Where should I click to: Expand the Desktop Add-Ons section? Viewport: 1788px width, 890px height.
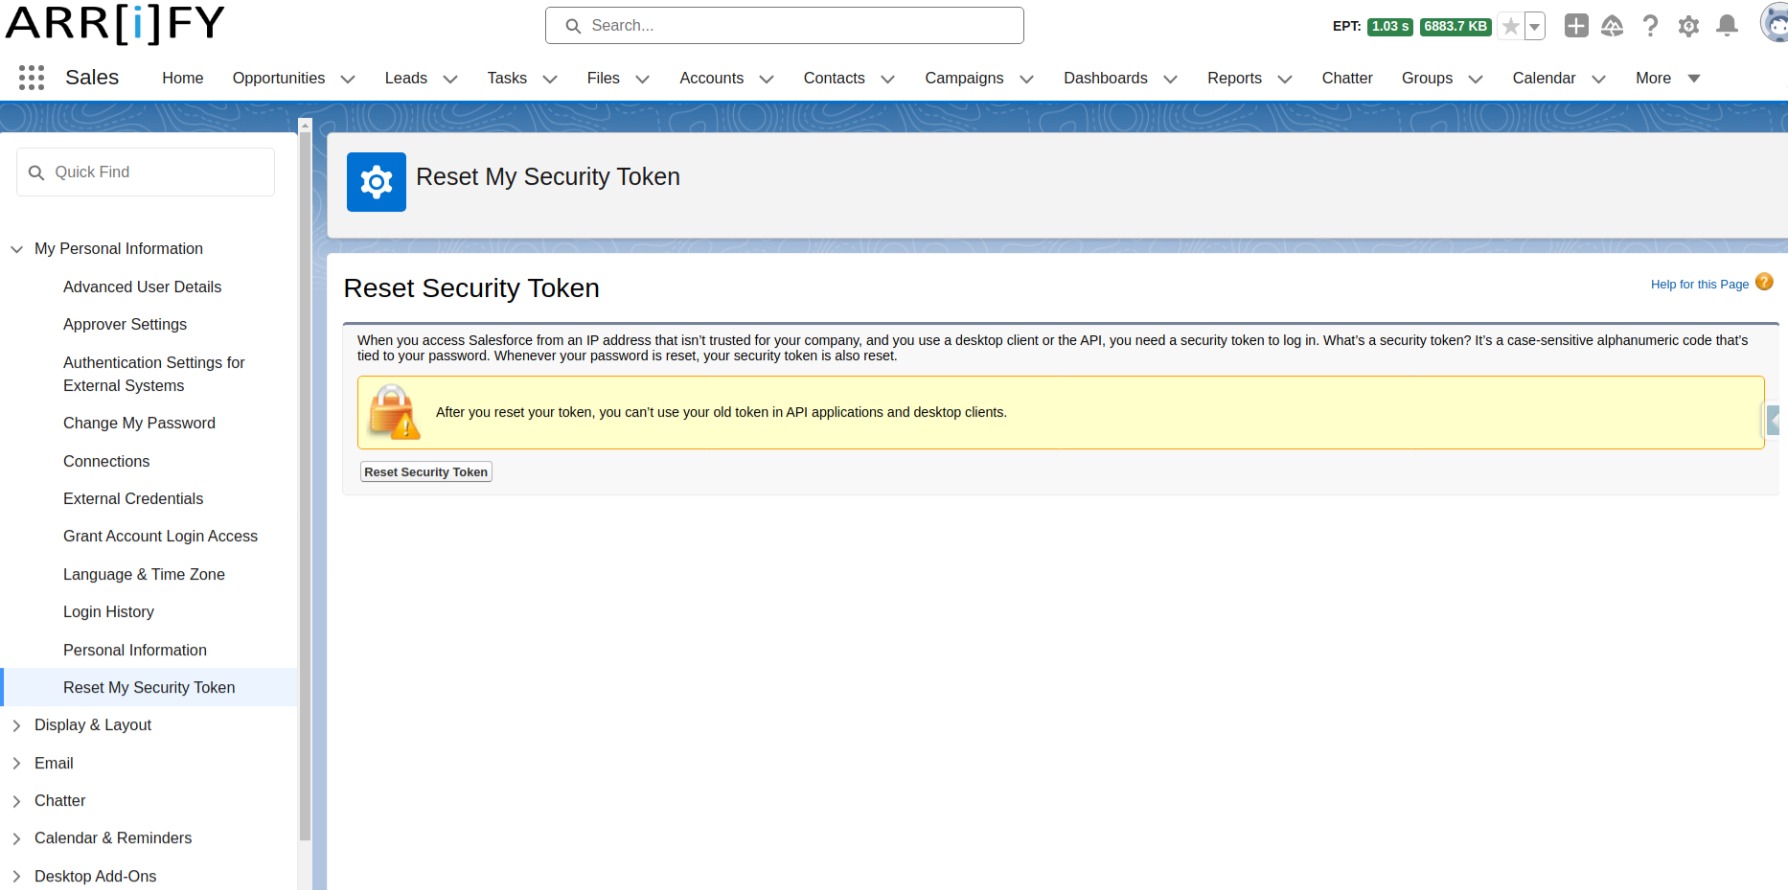click(17, 876)
